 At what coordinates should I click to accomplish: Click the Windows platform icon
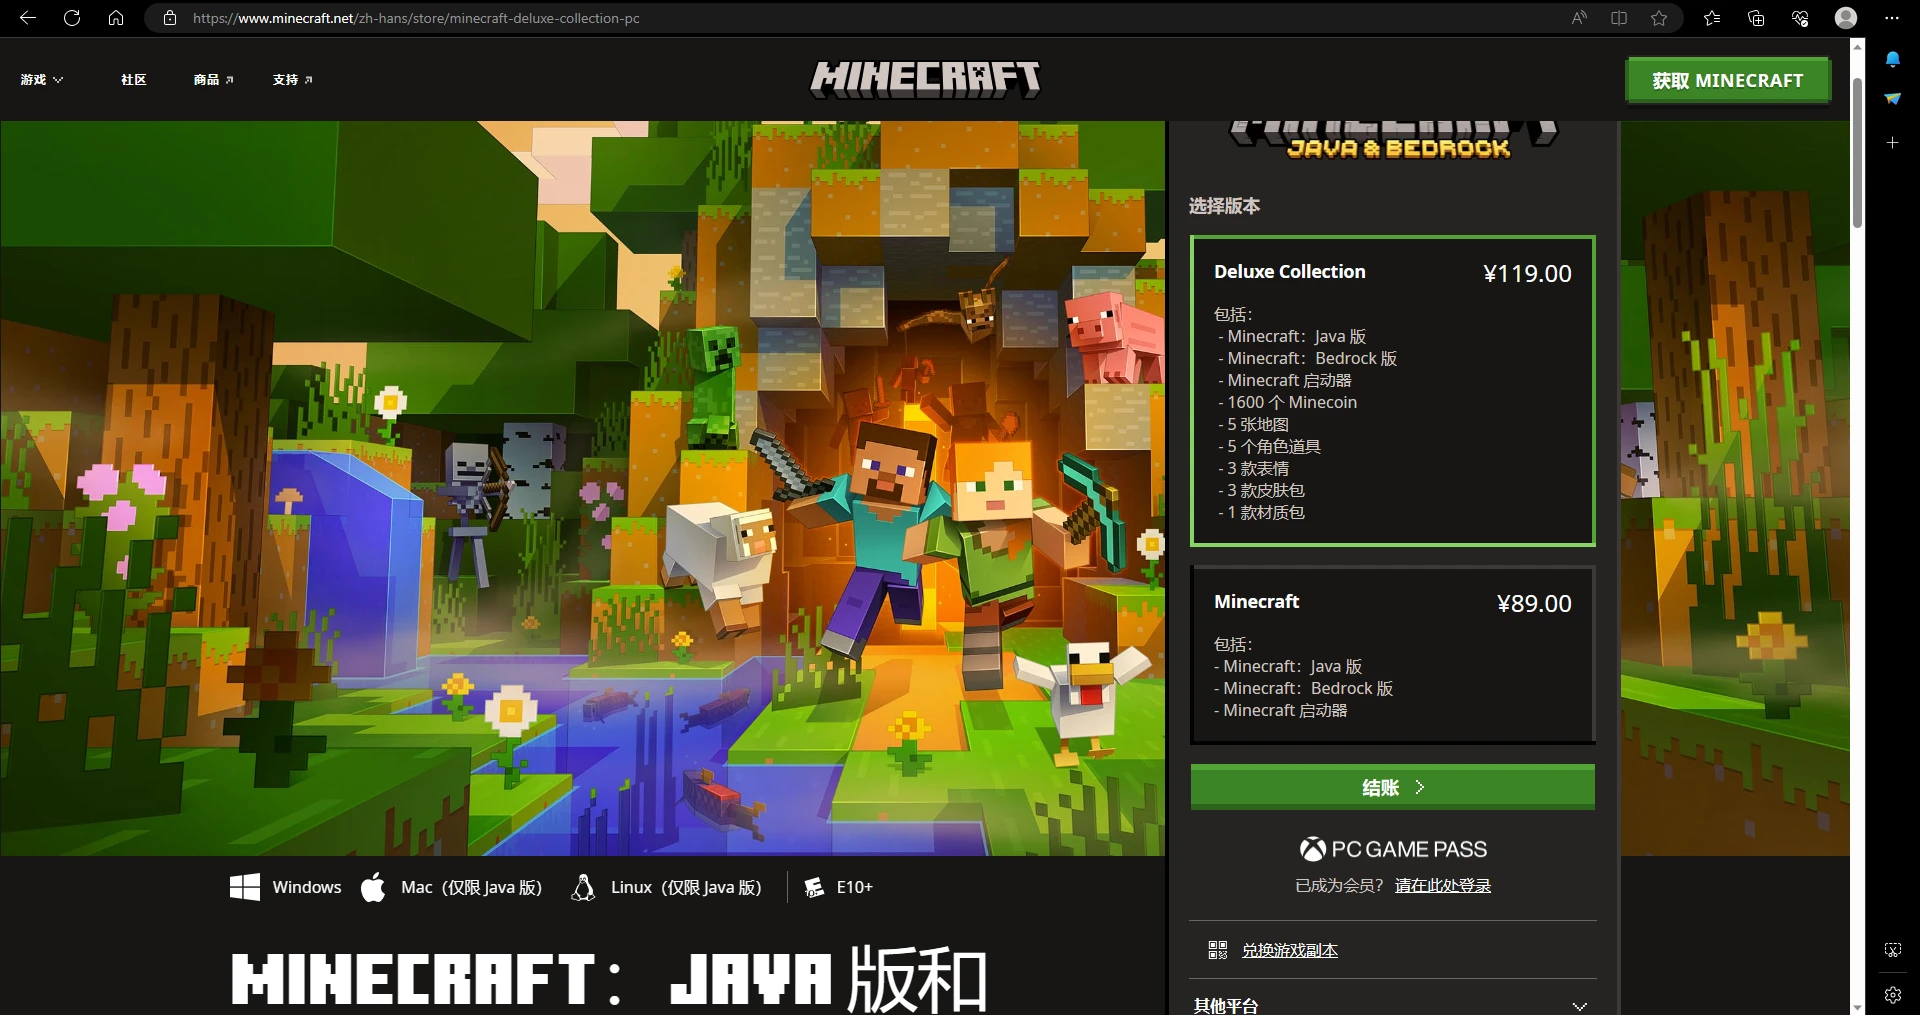click(243, 887)
